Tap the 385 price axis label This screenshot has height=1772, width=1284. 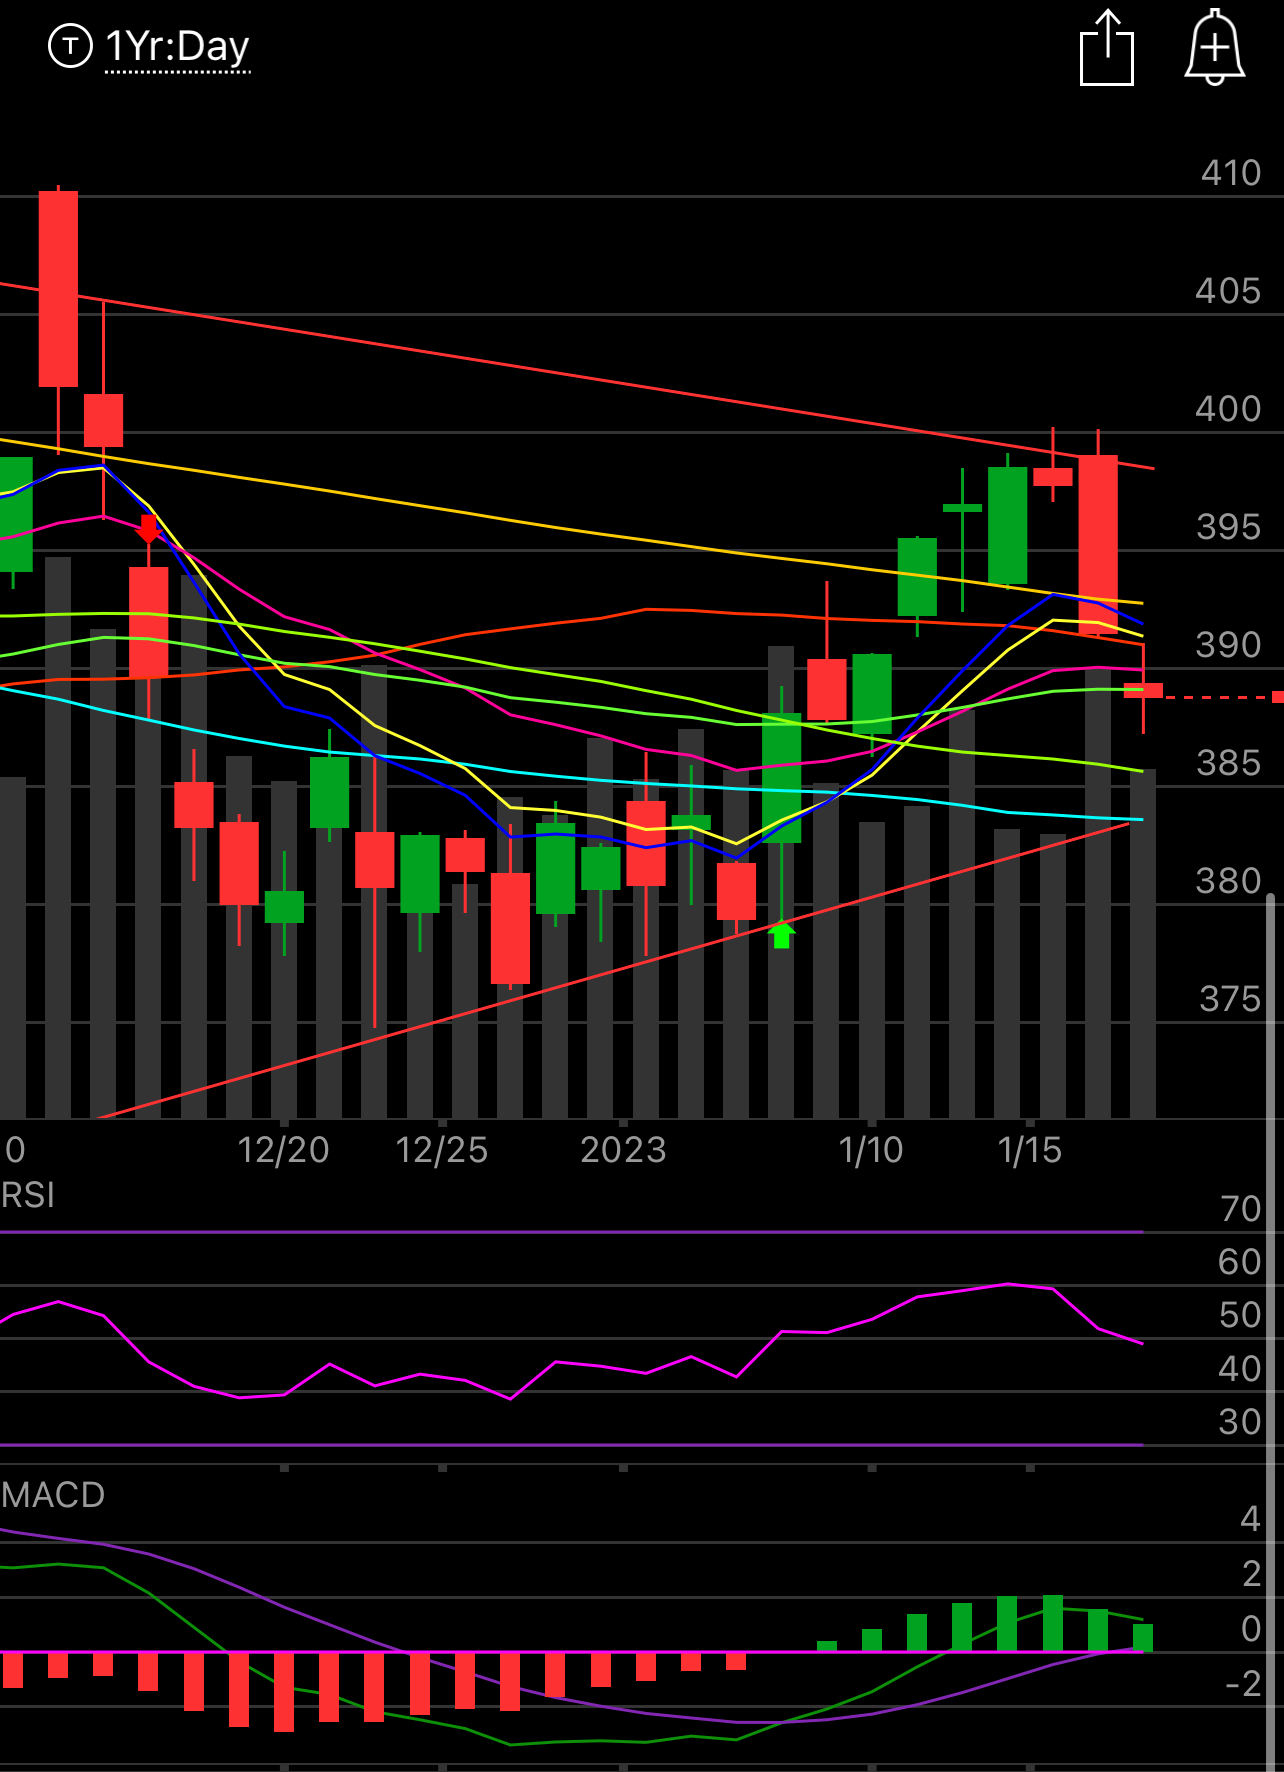pos(1229,763)
